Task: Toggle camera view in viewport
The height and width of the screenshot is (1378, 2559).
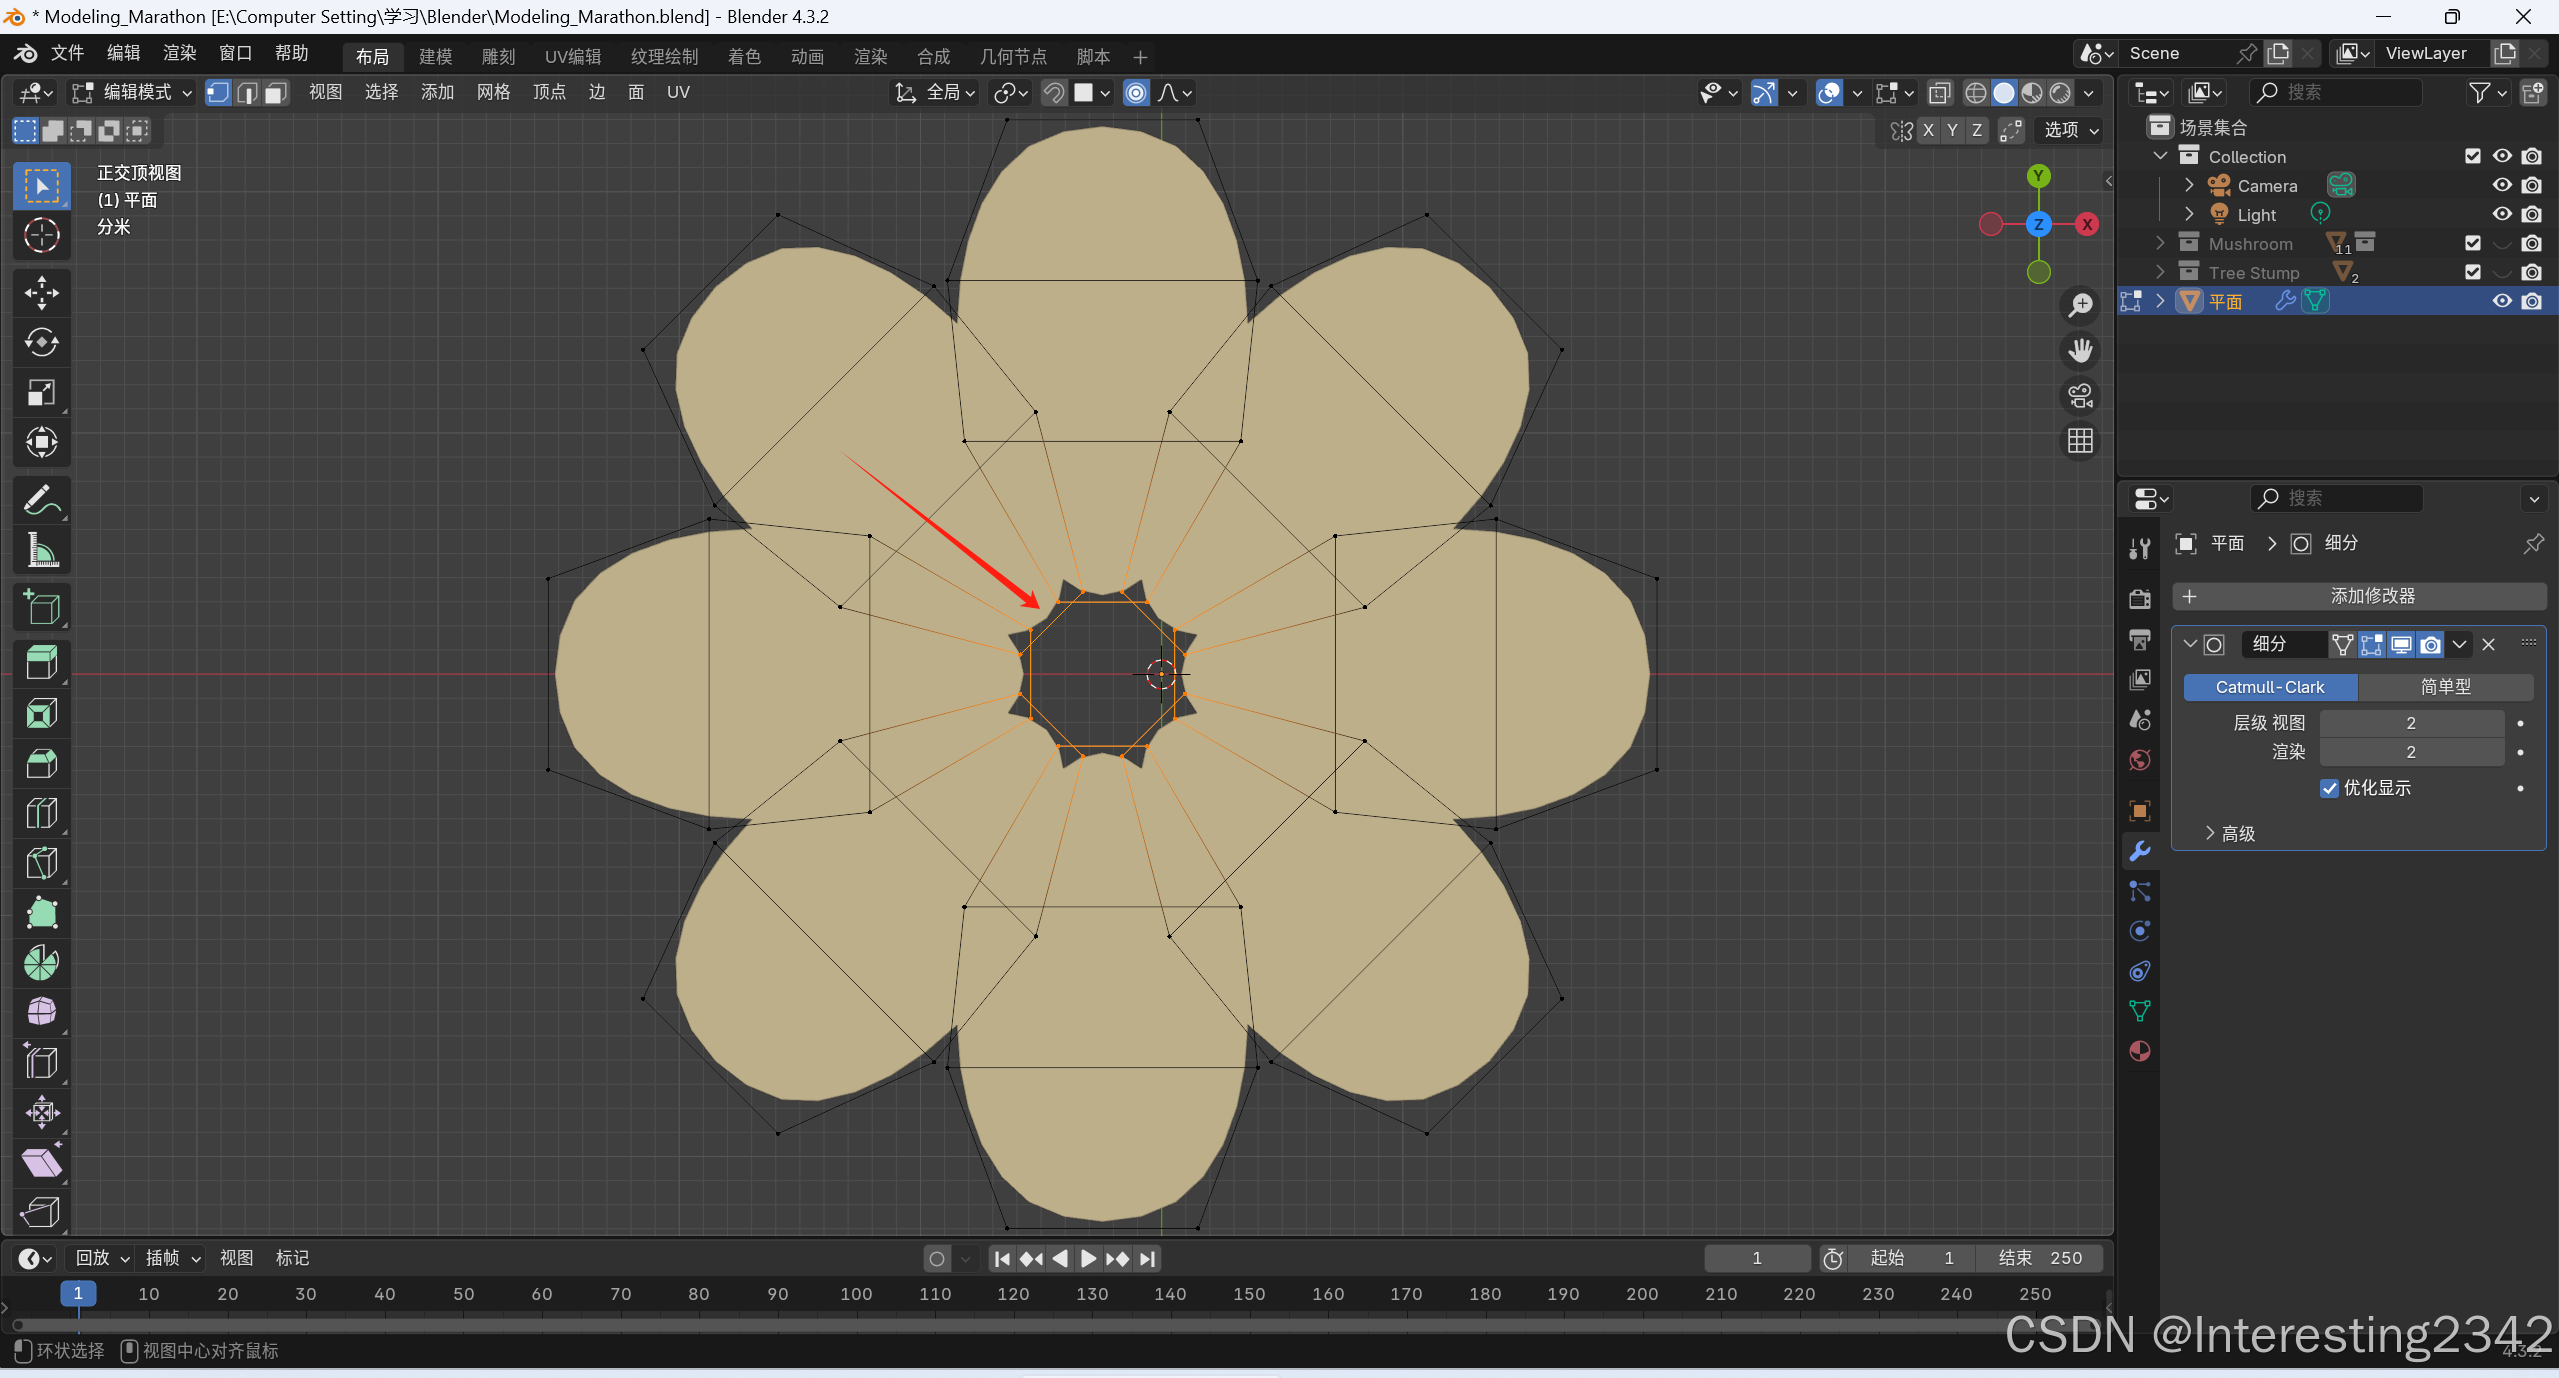Action: 2081,396
